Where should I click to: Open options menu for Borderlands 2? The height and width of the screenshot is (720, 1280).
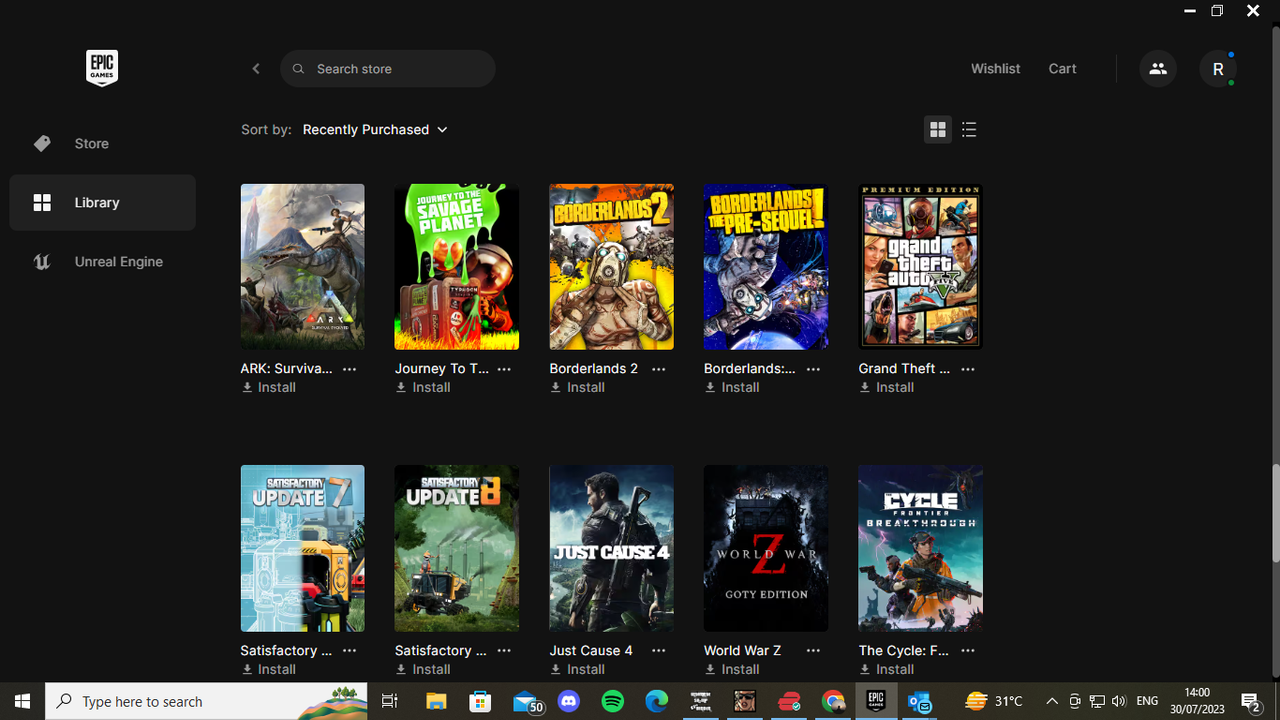coord(658,369)
